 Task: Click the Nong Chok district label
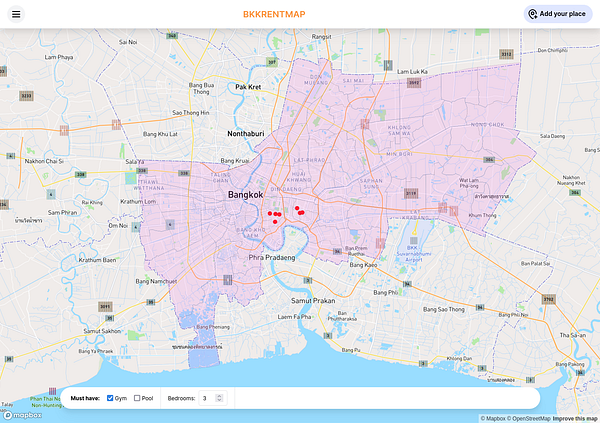pos(488,124)
